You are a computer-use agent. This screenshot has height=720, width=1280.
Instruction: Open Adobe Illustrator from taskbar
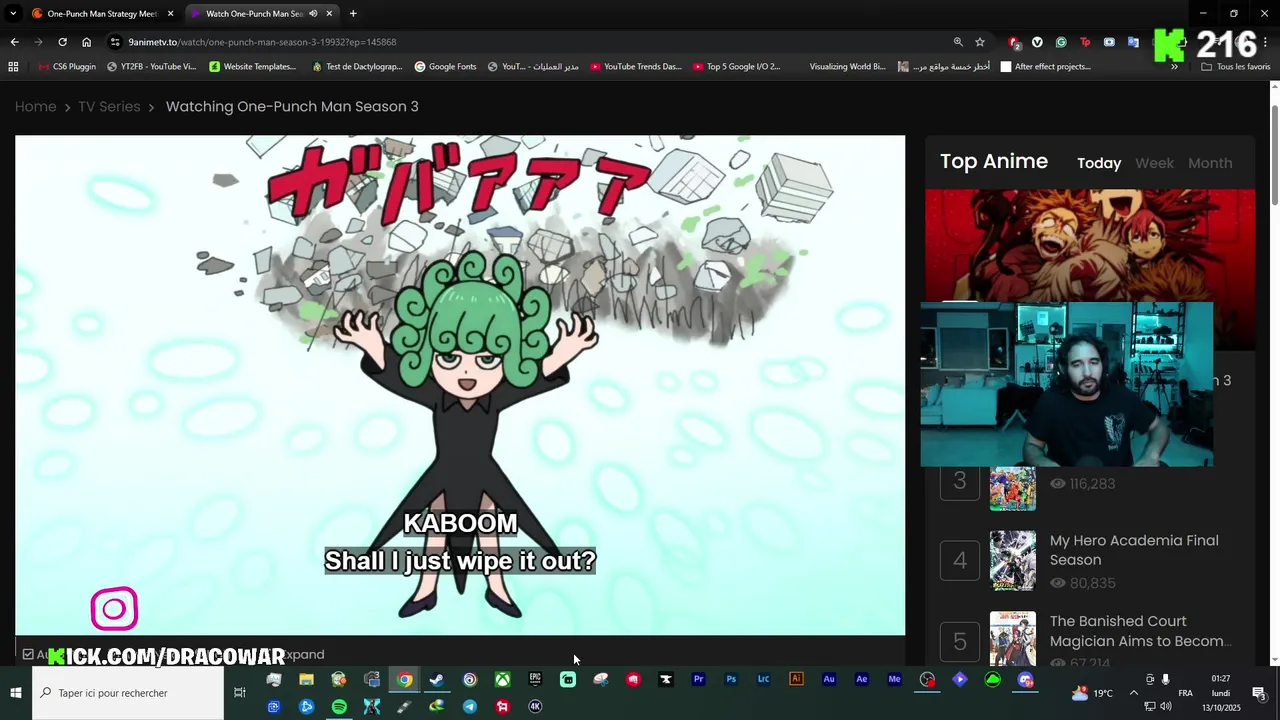(796, 680)
